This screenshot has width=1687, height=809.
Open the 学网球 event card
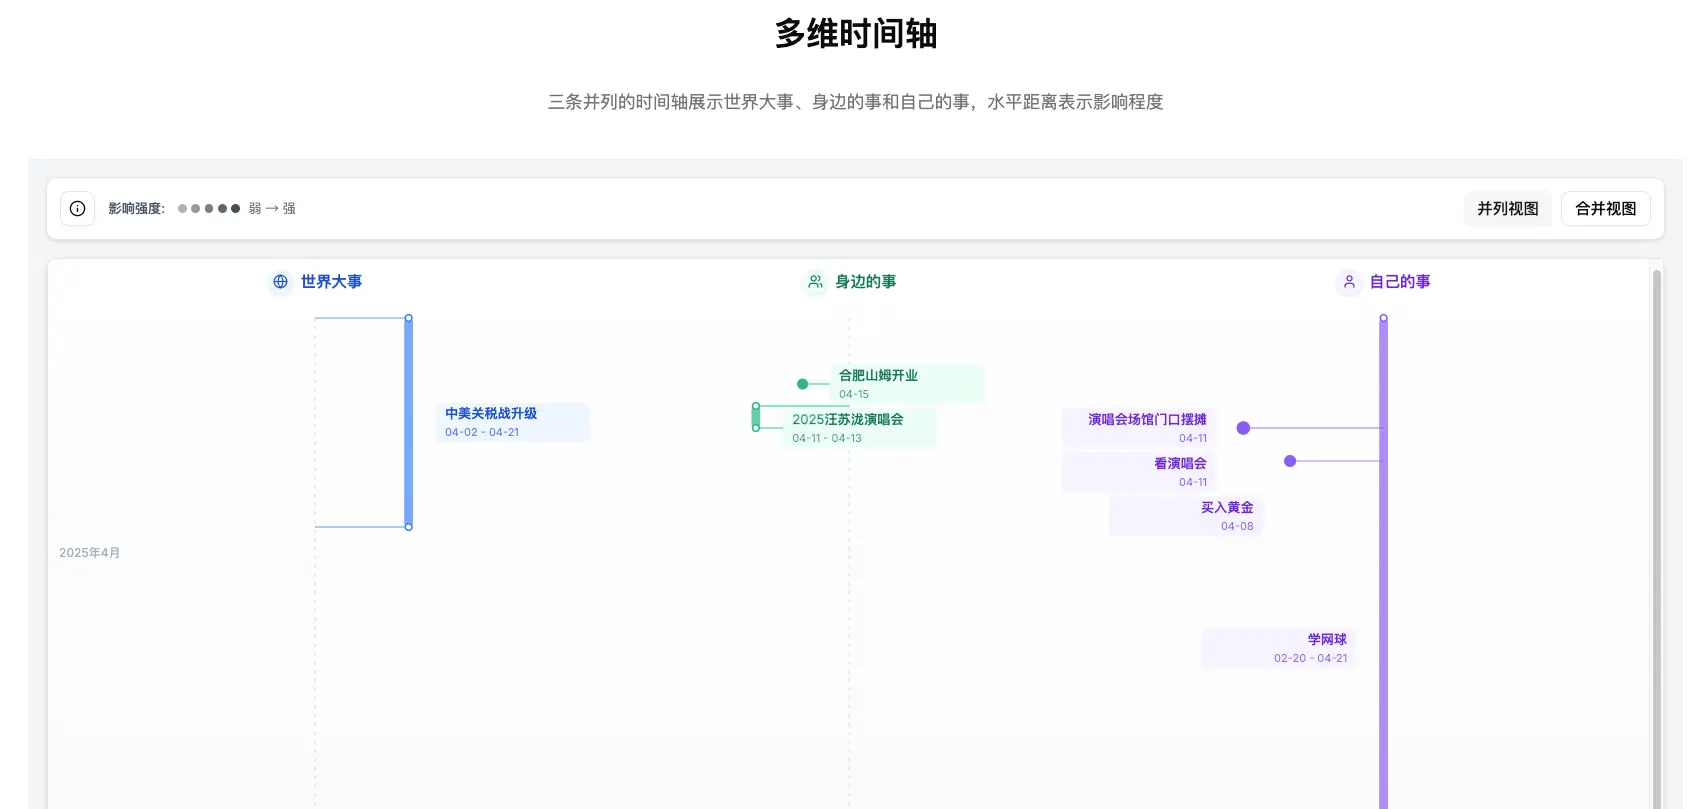[x=1278, y=648]
